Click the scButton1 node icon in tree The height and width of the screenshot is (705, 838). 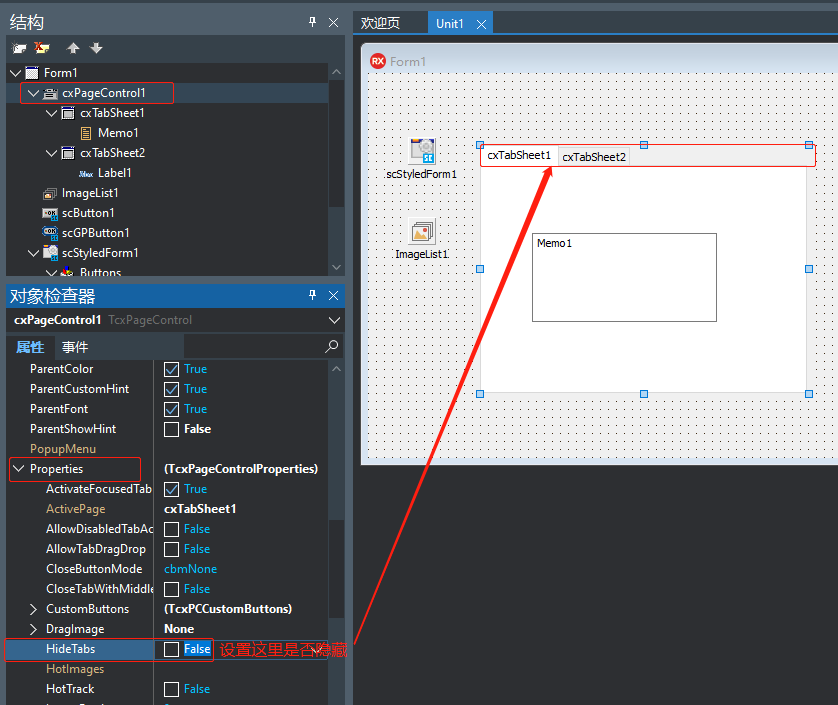coord(50,214)
